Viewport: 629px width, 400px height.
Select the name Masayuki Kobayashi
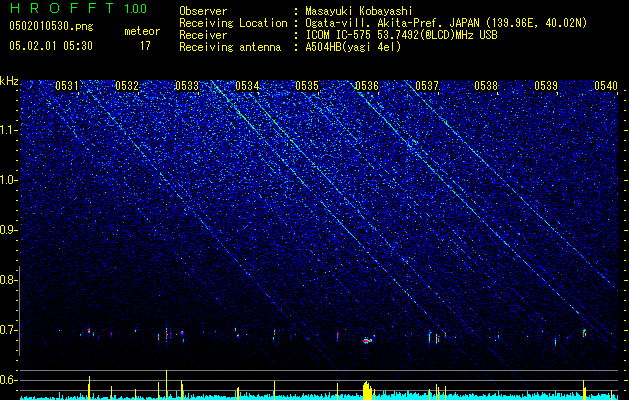(358, 11)
